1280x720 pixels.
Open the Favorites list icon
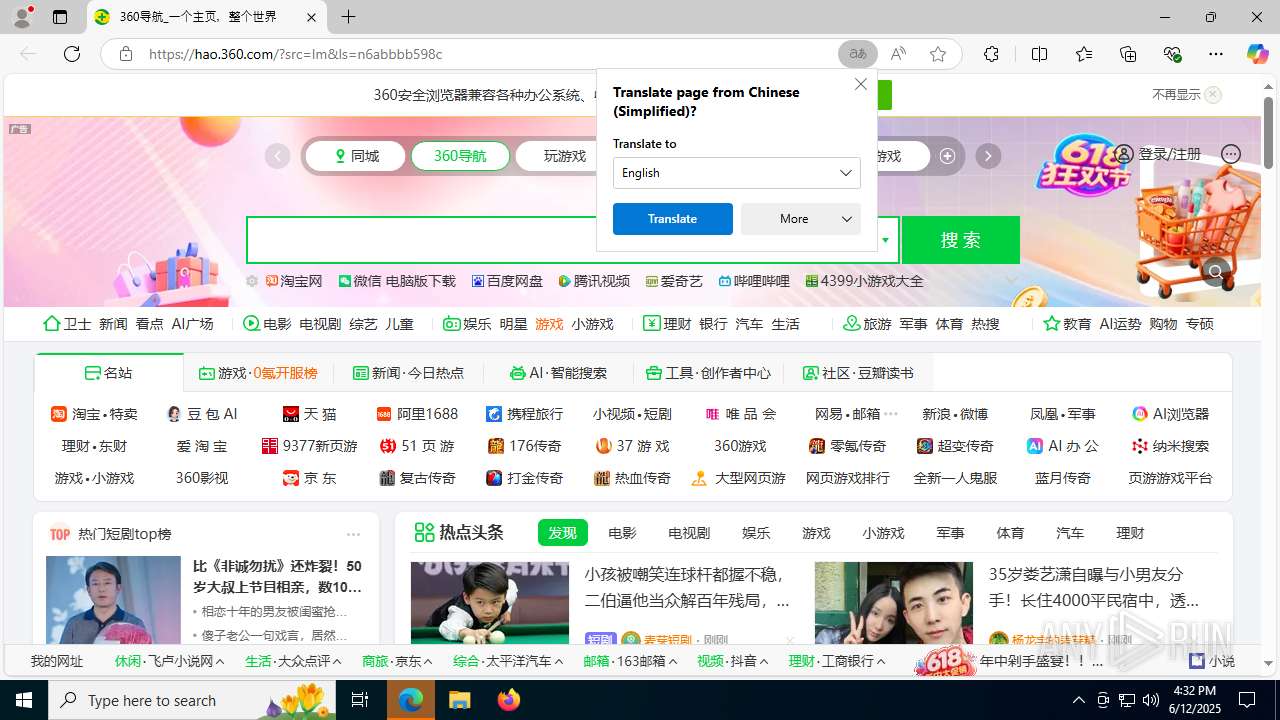1084,54
